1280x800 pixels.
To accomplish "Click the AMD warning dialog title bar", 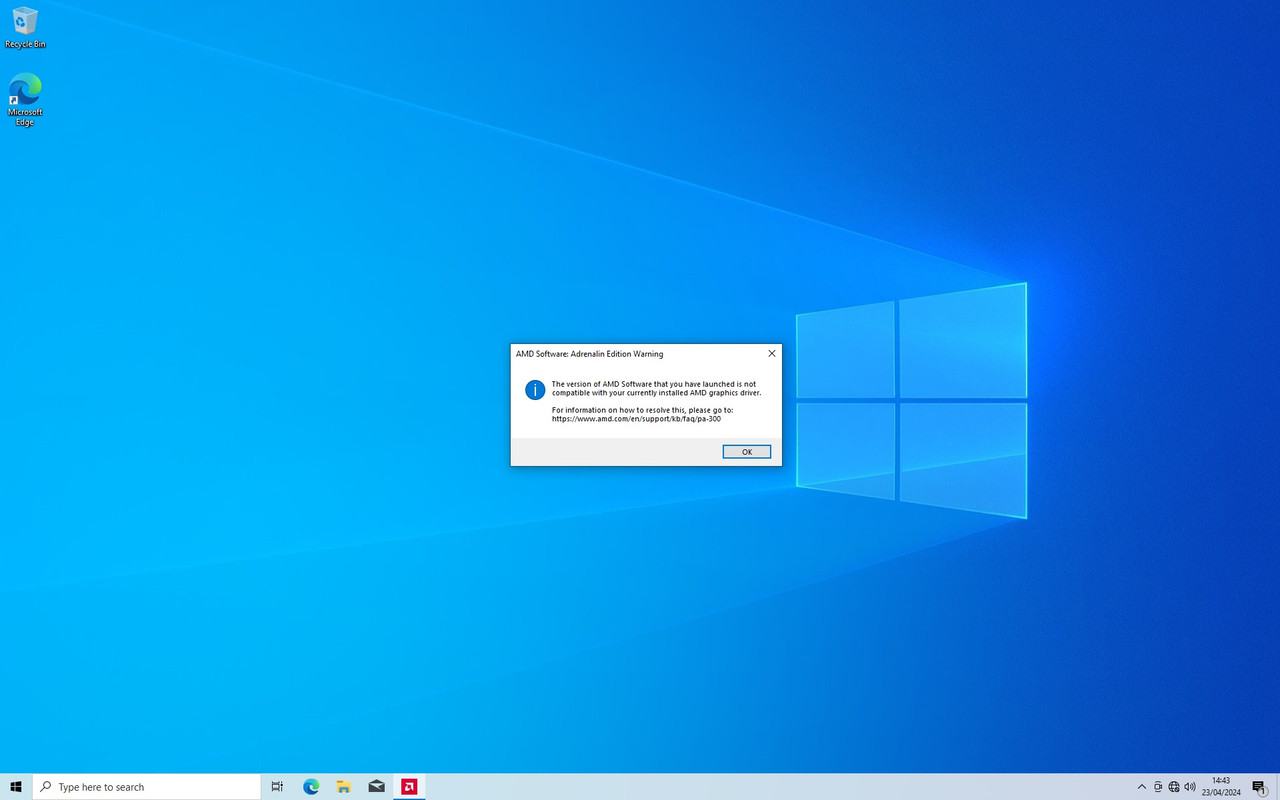I will click(x=636, y=354).
